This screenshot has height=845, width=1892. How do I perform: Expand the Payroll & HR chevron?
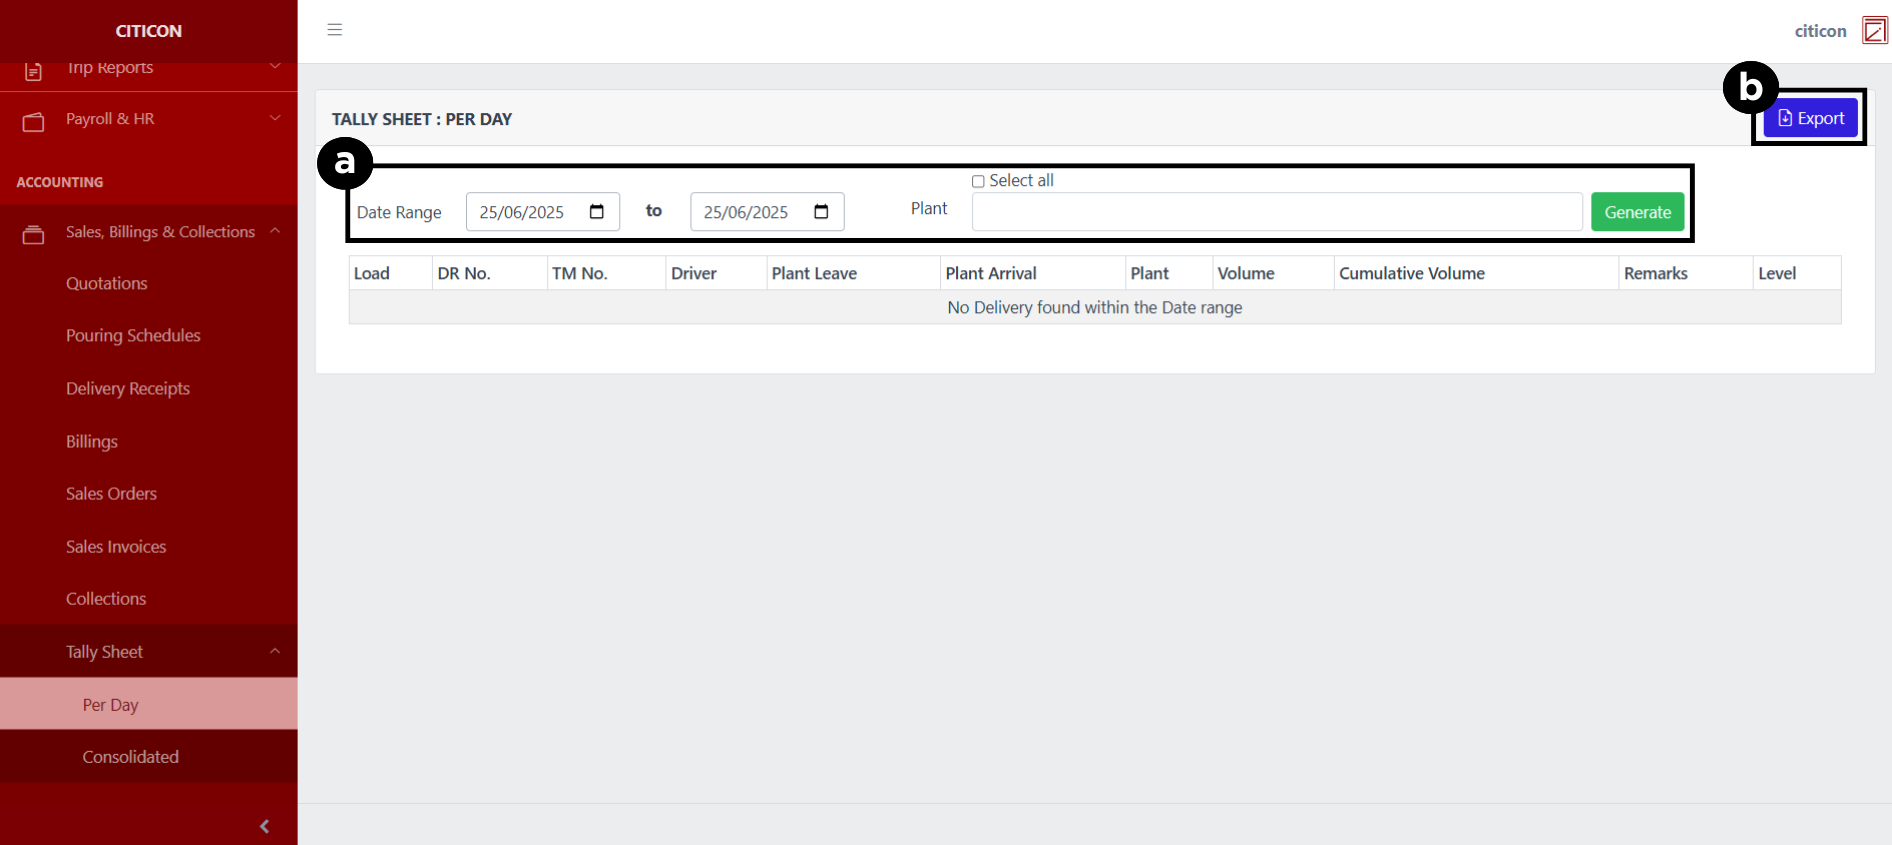point(275,118)
